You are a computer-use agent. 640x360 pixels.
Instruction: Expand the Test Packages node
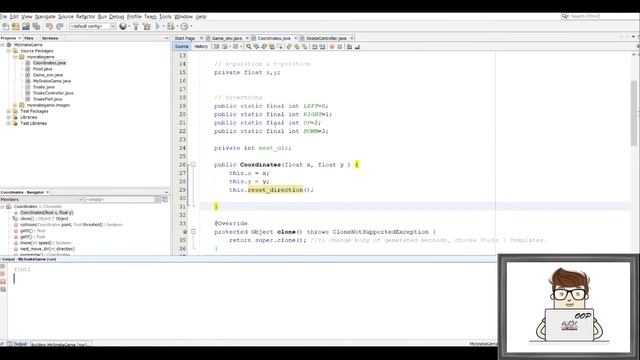[x=9, y=111]
